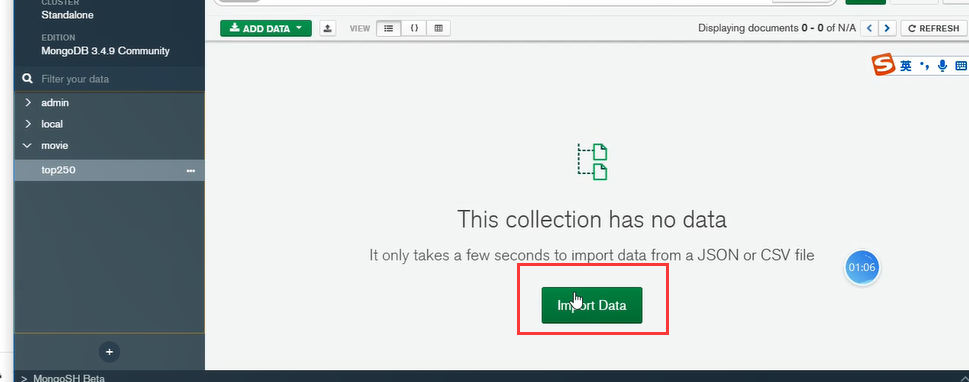Click the MongoDB 3.4.9 Community edition text

(x=105, y=51)
